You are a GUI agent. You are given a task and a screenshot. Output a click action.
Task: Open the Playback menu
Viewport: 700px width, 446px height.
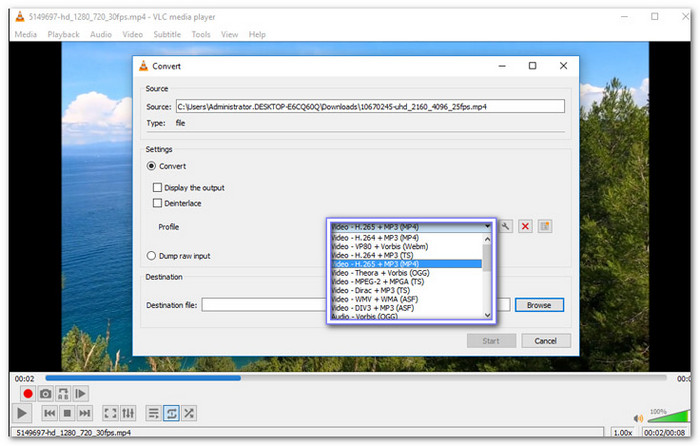(64, 34)
